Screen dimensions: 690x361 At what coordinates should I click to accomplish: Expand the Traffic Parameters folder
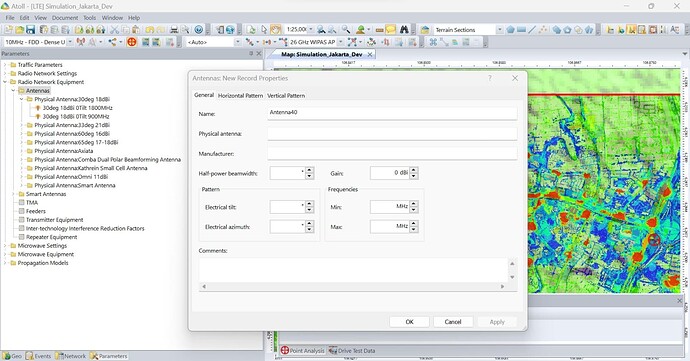coord(5,65)
